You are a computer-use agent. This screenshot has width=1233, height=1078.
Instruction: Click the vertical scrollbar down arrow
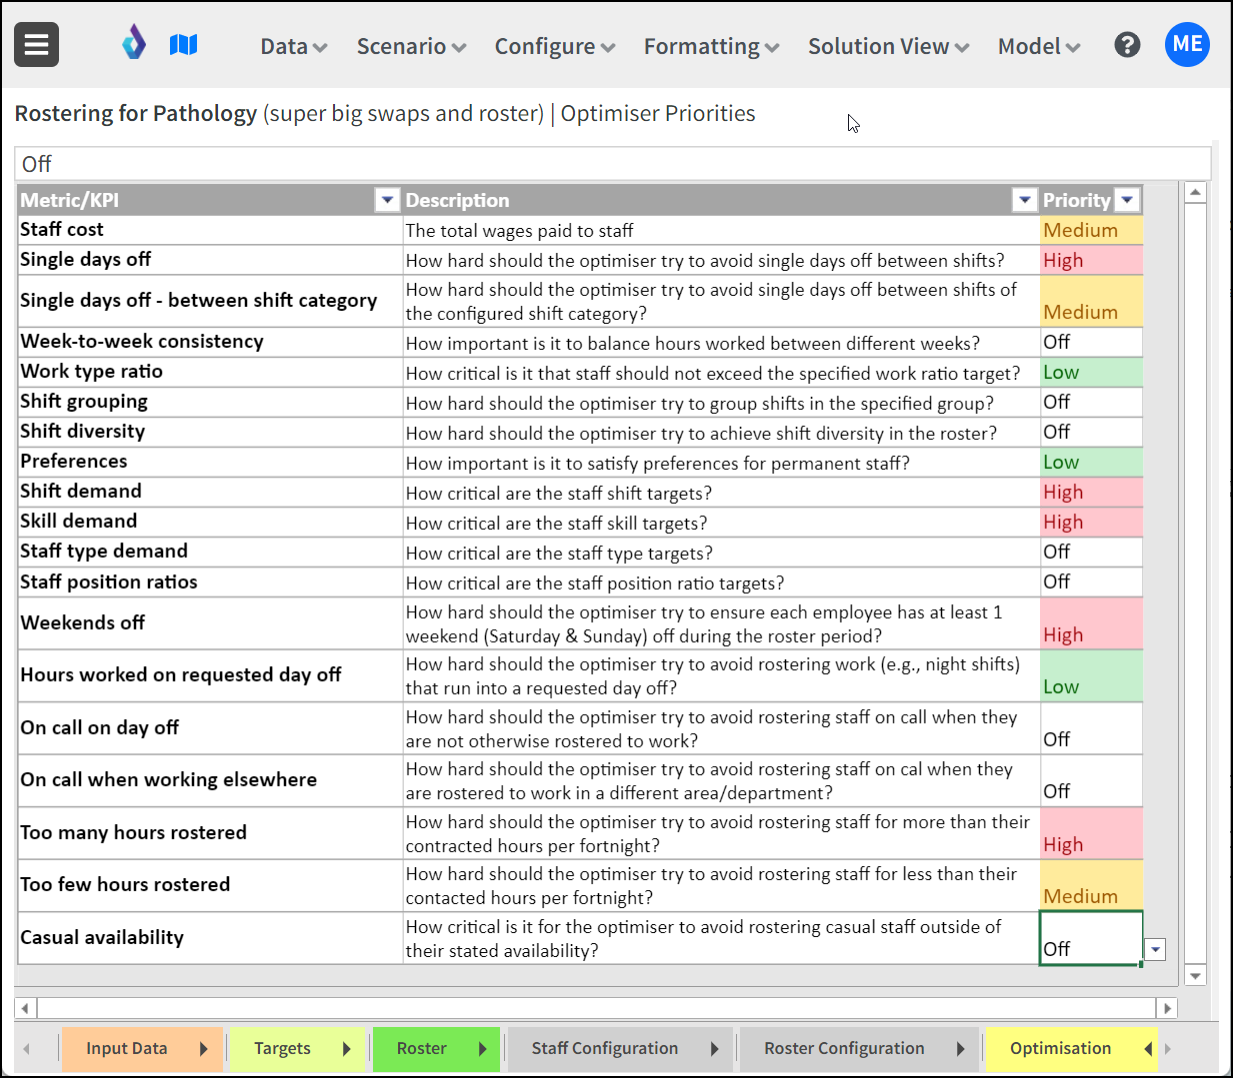[x=1195, y=975]
